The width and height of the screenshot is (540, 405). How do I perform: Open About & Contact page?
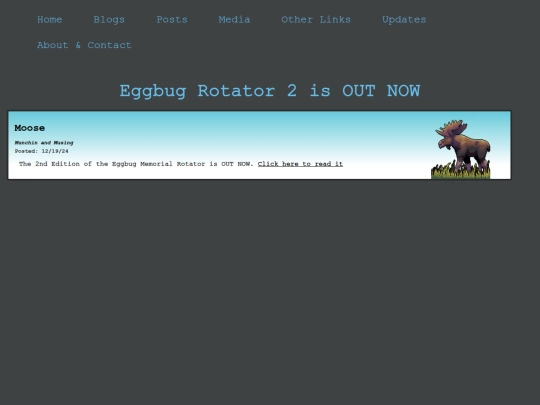click(x=84, y=45)
